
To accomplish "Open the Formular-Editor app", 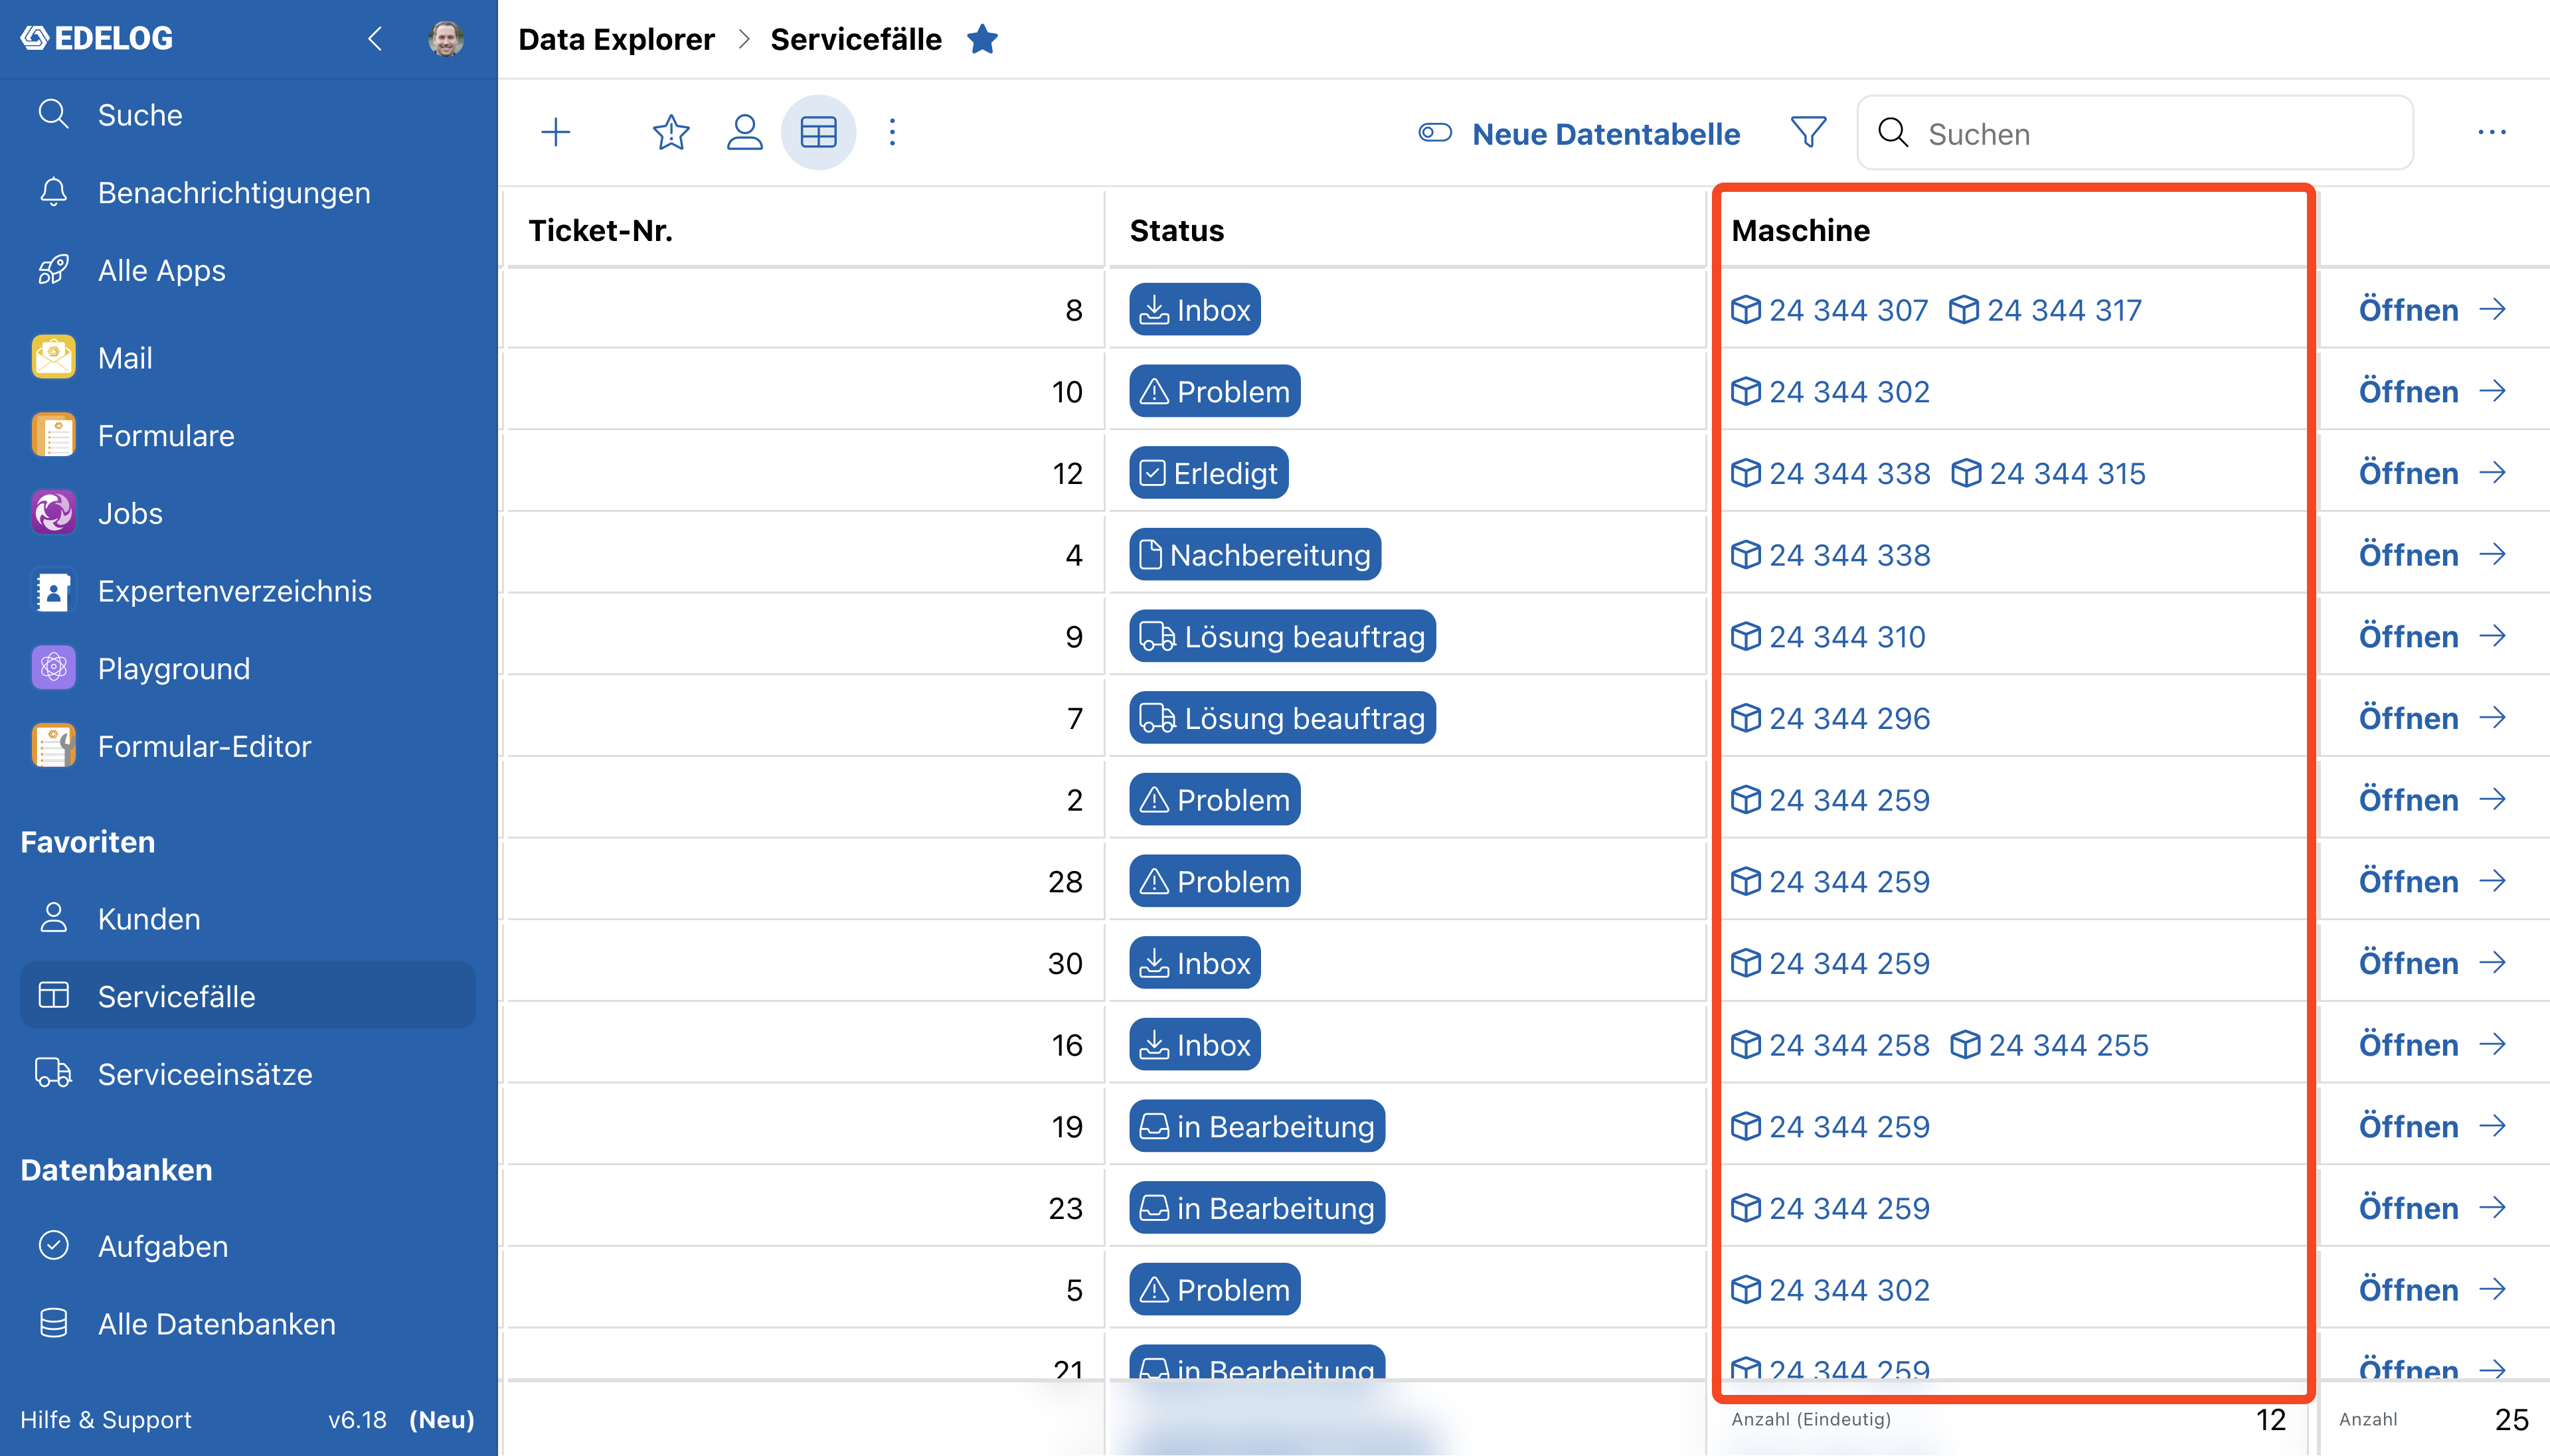I will click(x=248, y=746).
